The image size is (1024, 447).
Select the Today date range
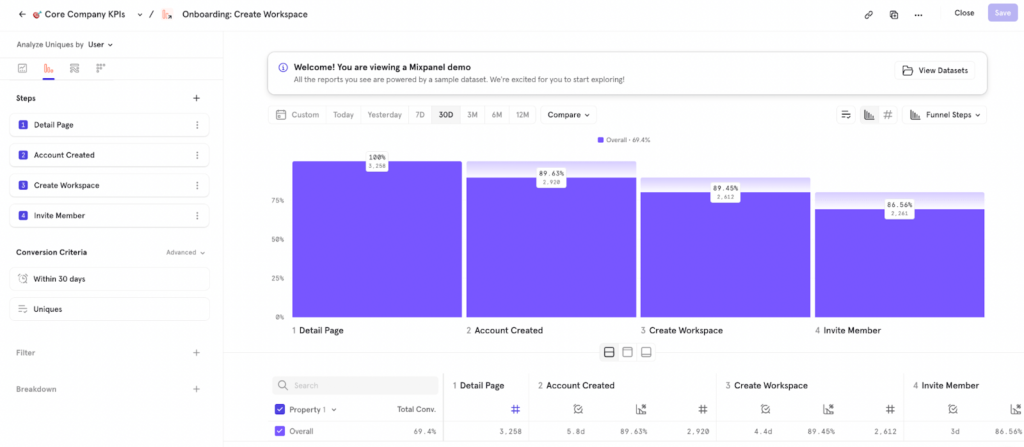click(343, 115)
